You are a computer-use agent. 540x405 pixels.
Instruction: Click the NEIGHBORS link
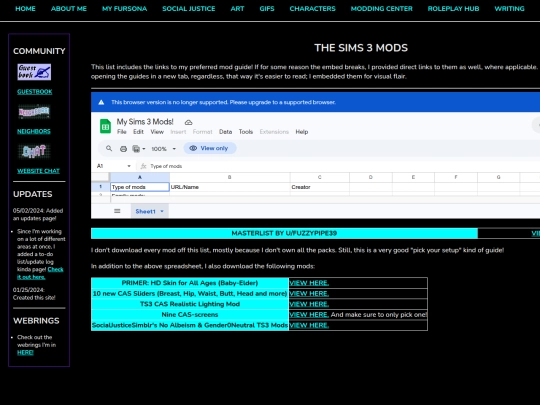coord(34,131)
